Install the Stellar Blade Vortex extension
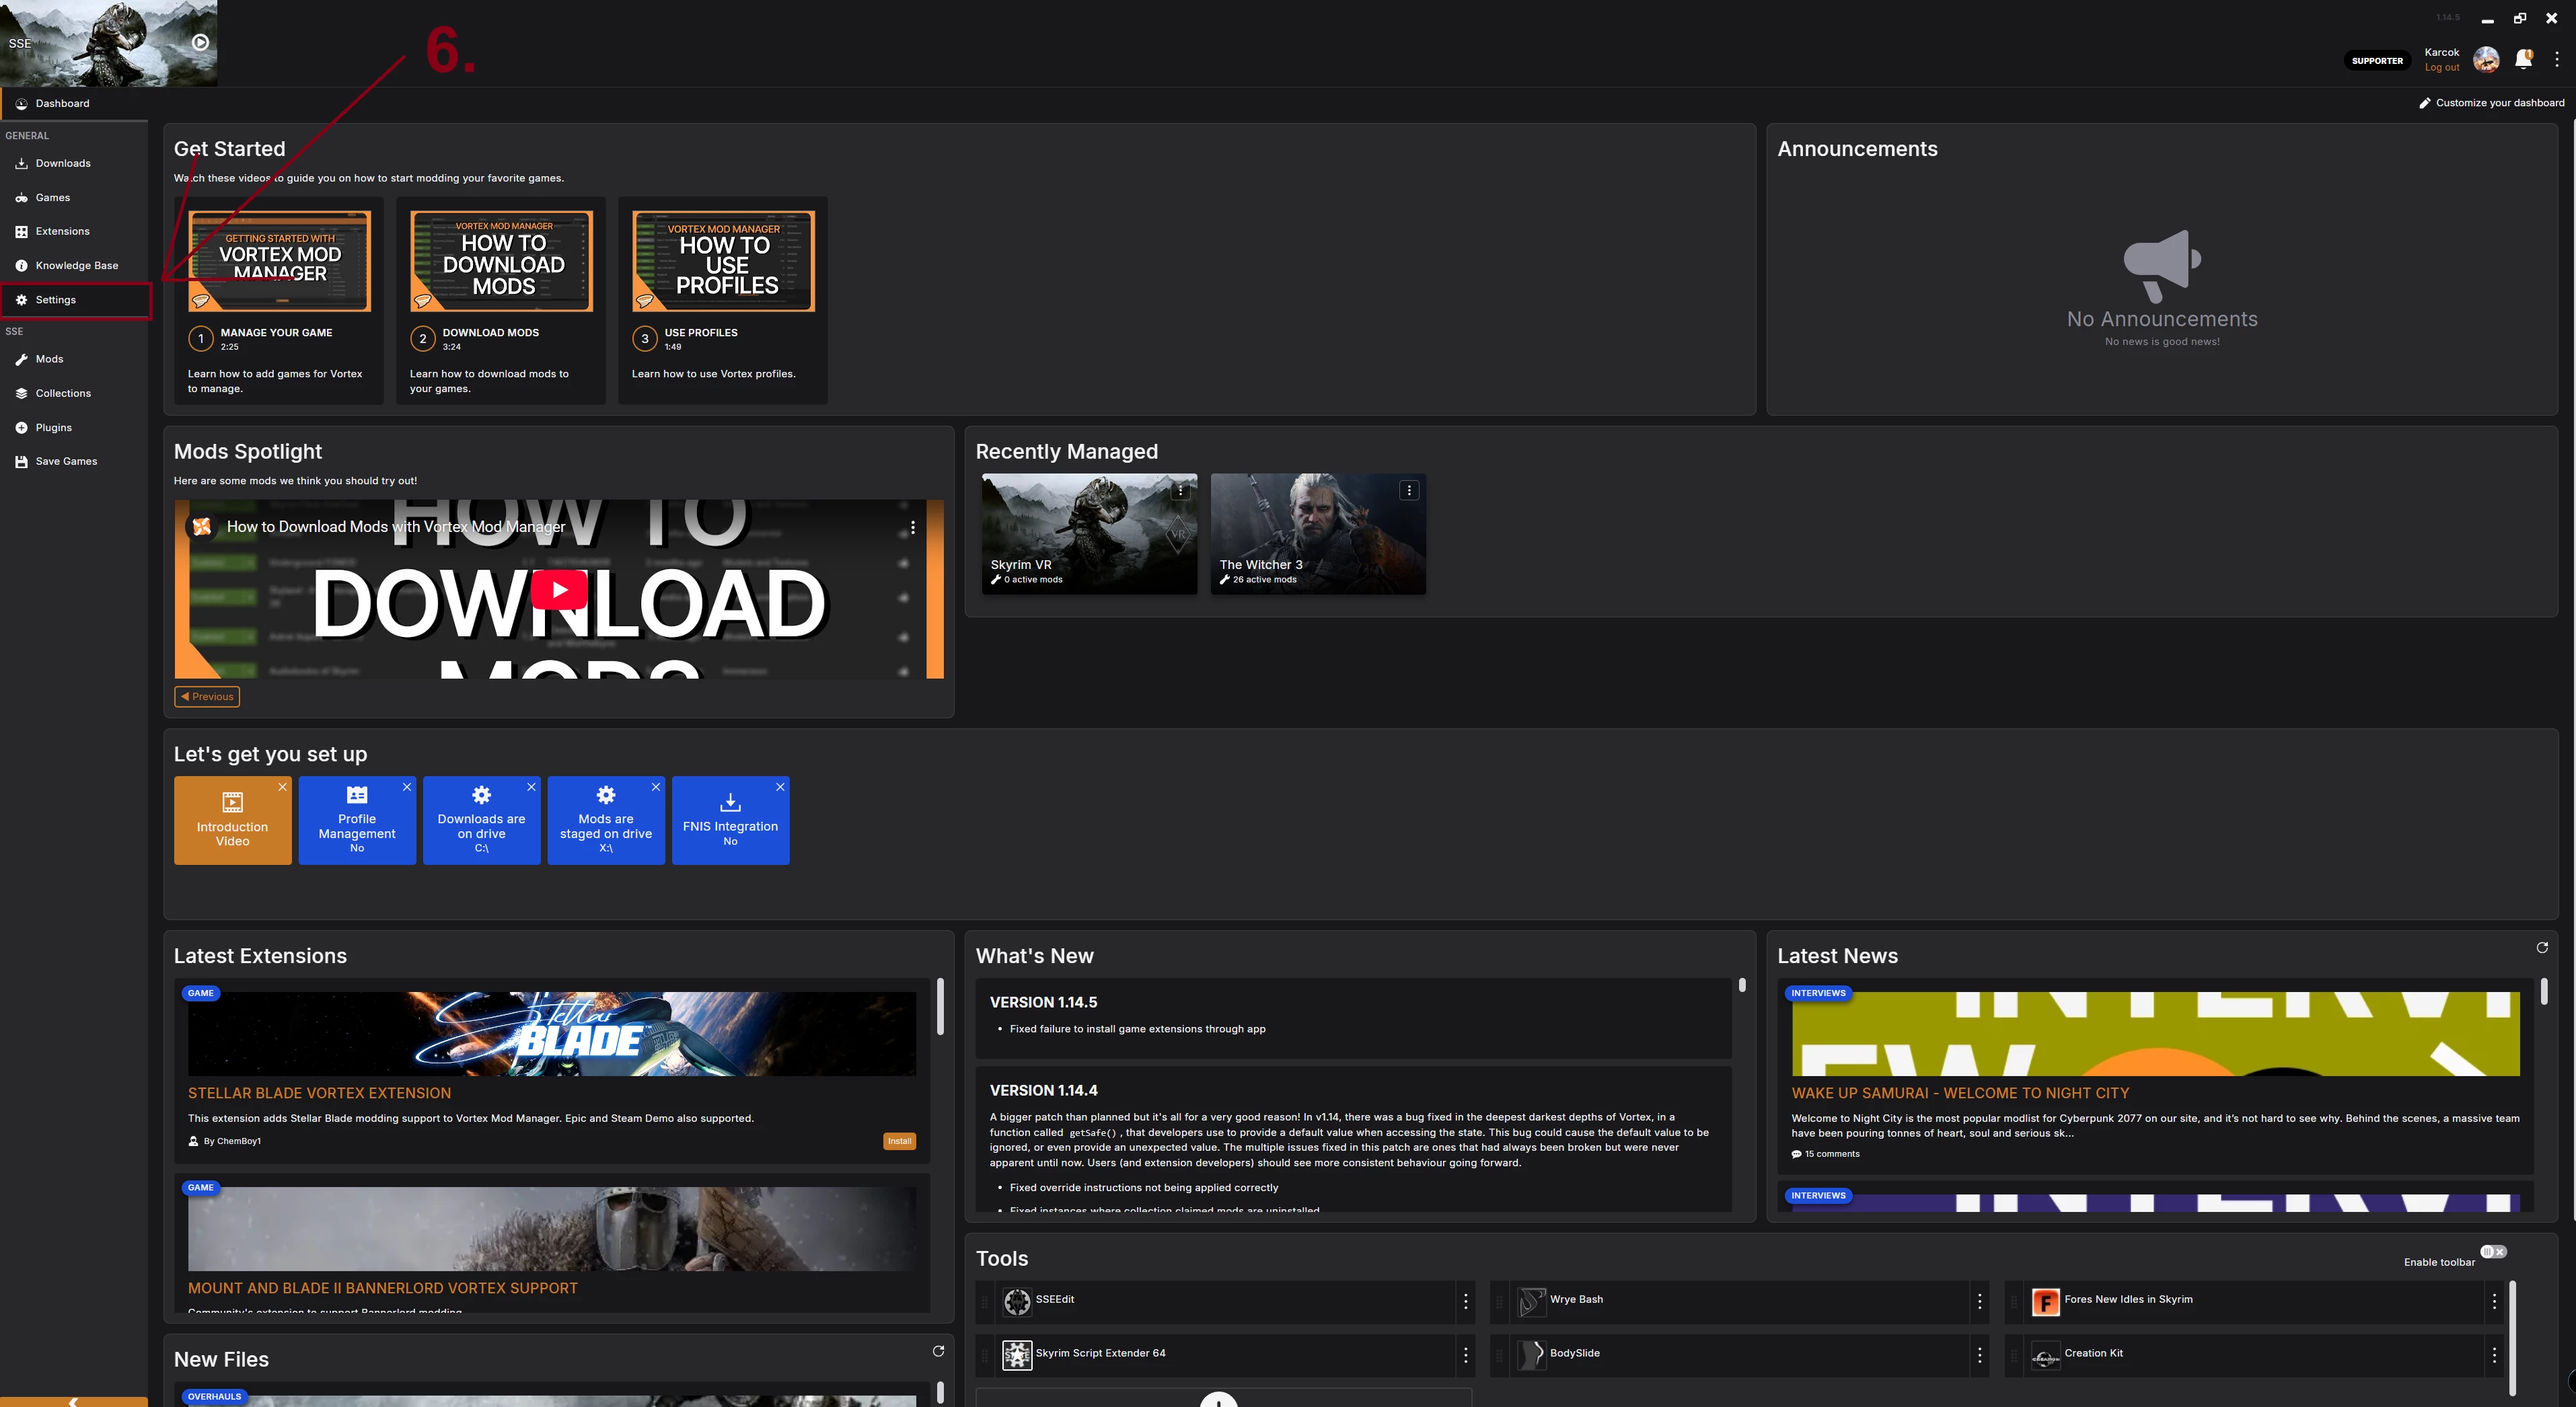 coord(899,1141)
